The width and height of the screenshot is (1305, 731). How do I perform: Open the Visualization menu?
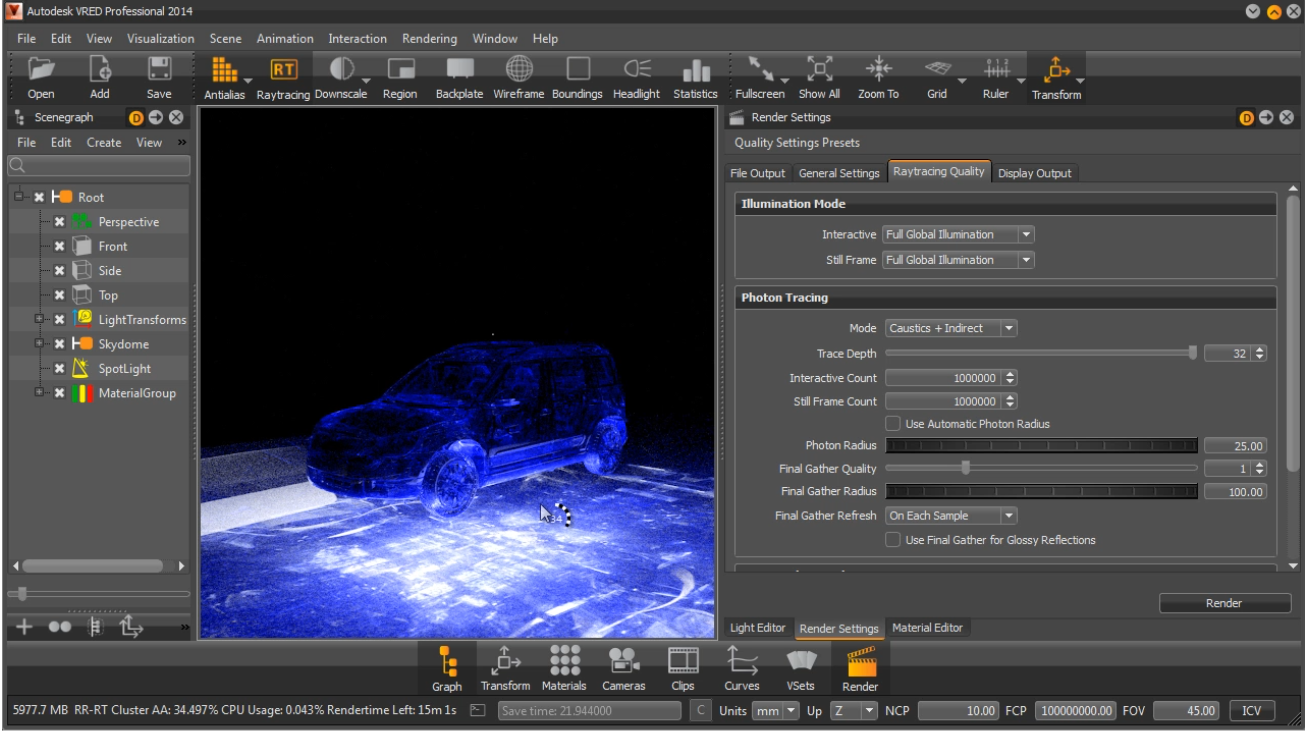160,39
